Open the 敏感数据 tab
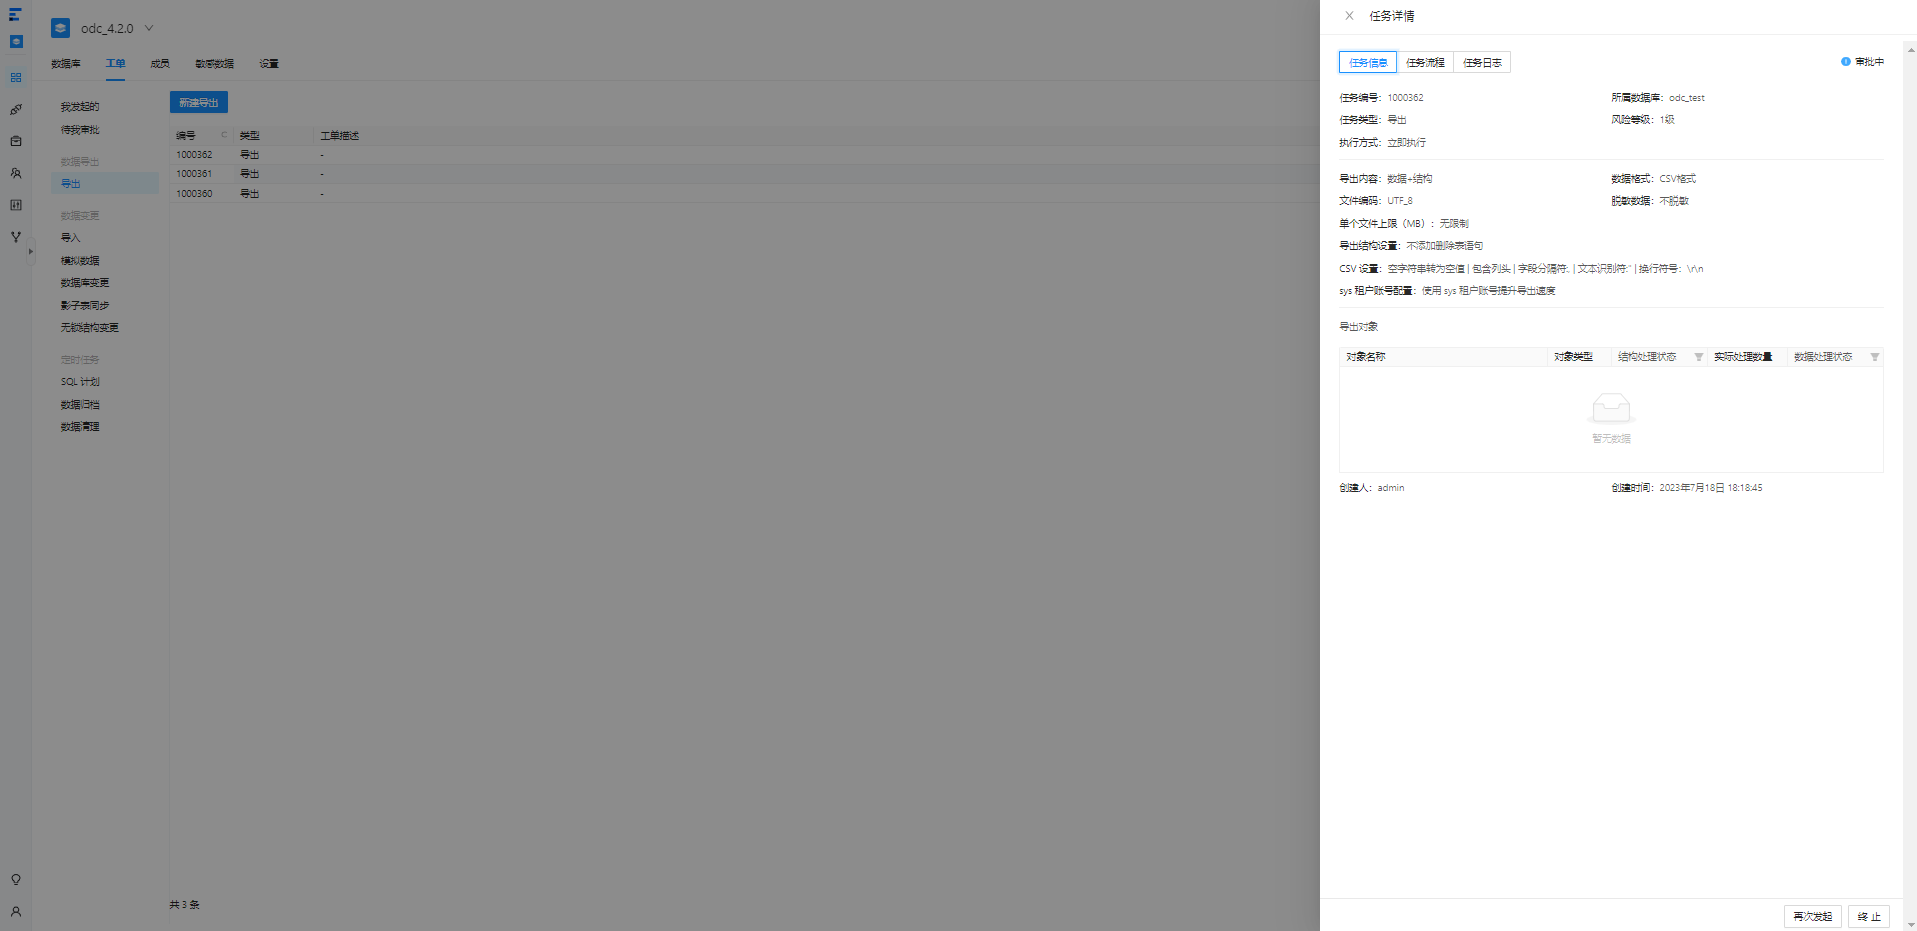1917x931 pixels. point(215,64)
